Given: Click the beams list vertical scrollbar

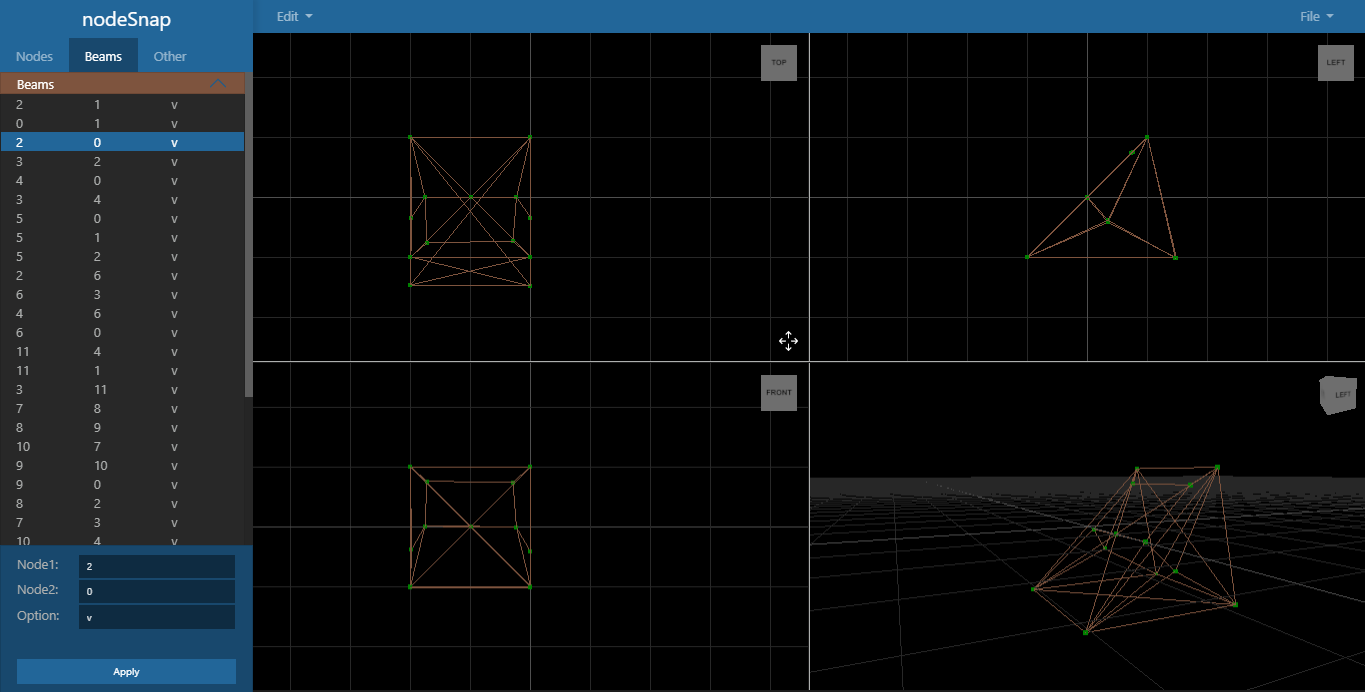Looking at the screenshot, I should [249, 240].
